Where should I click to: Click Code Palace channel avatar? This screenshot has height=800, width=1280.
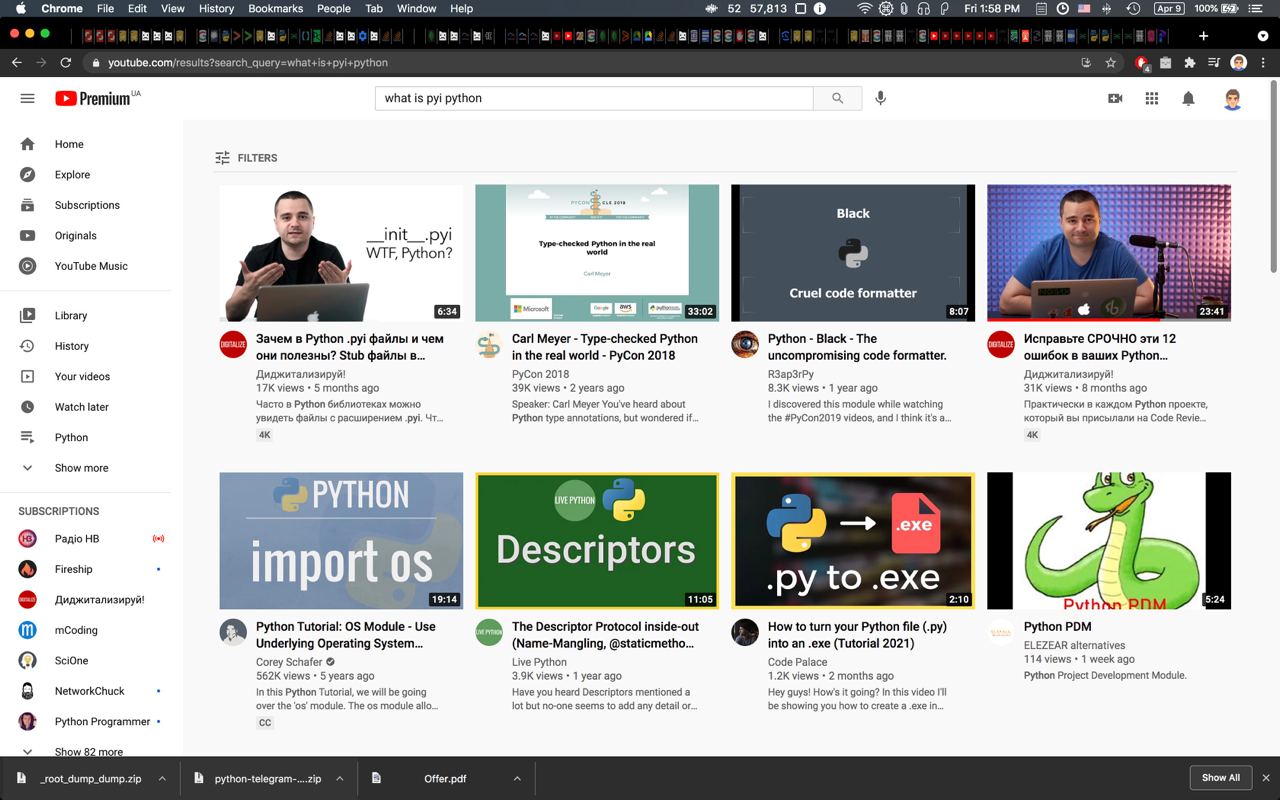(745, 632)
